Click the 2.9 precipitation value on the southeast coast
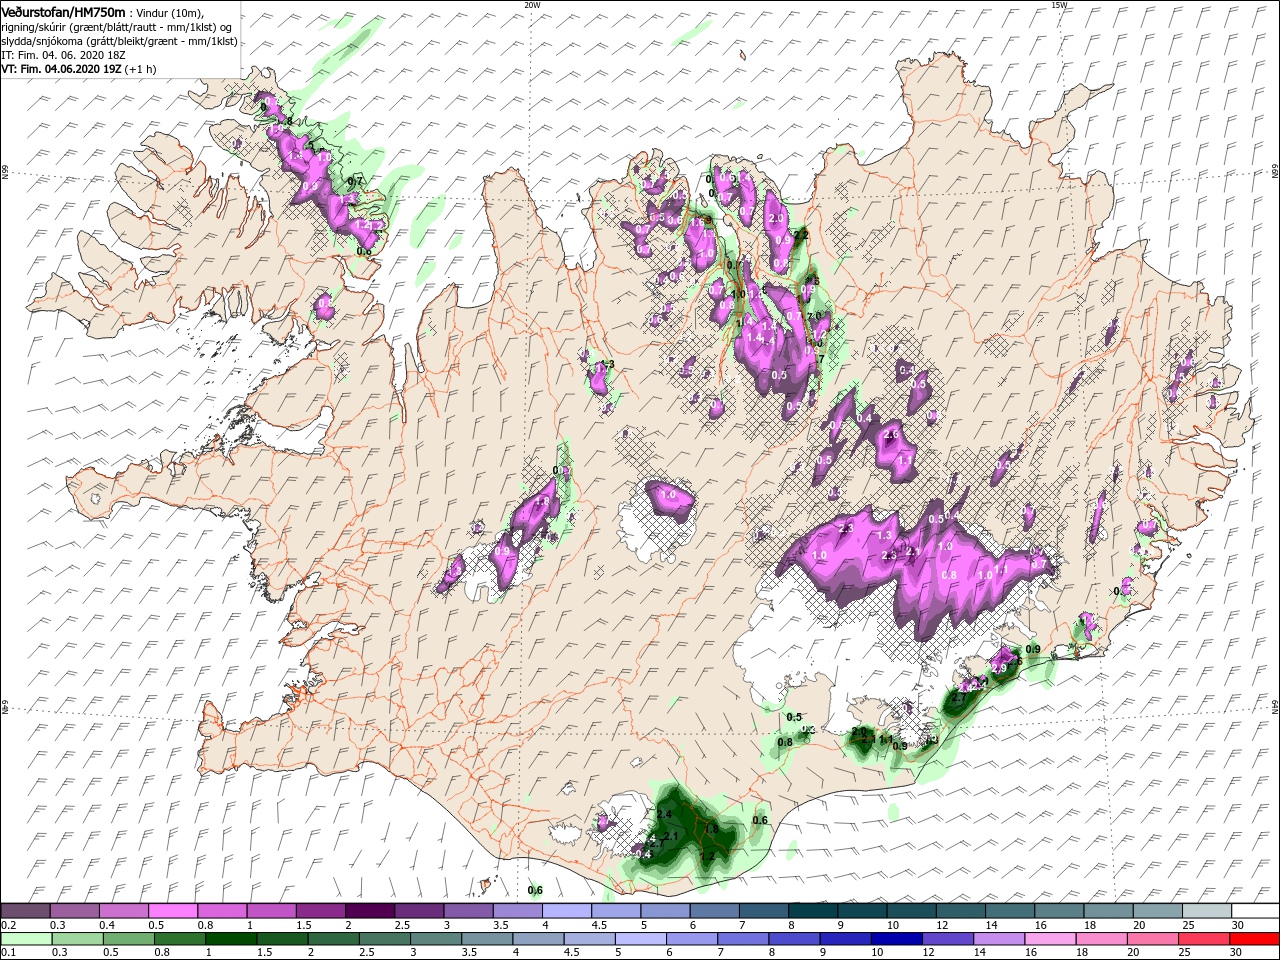 coord(999,668)
